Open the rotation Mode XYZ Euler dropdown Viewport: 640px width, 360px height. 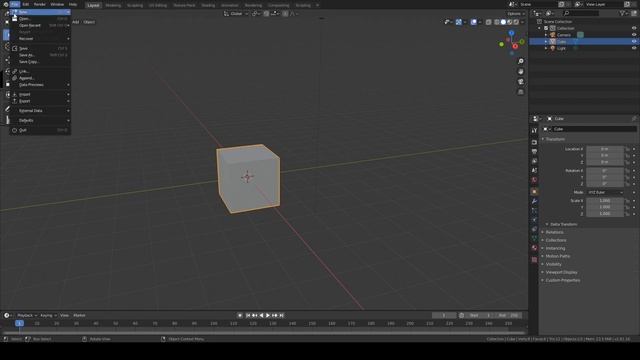605,192
